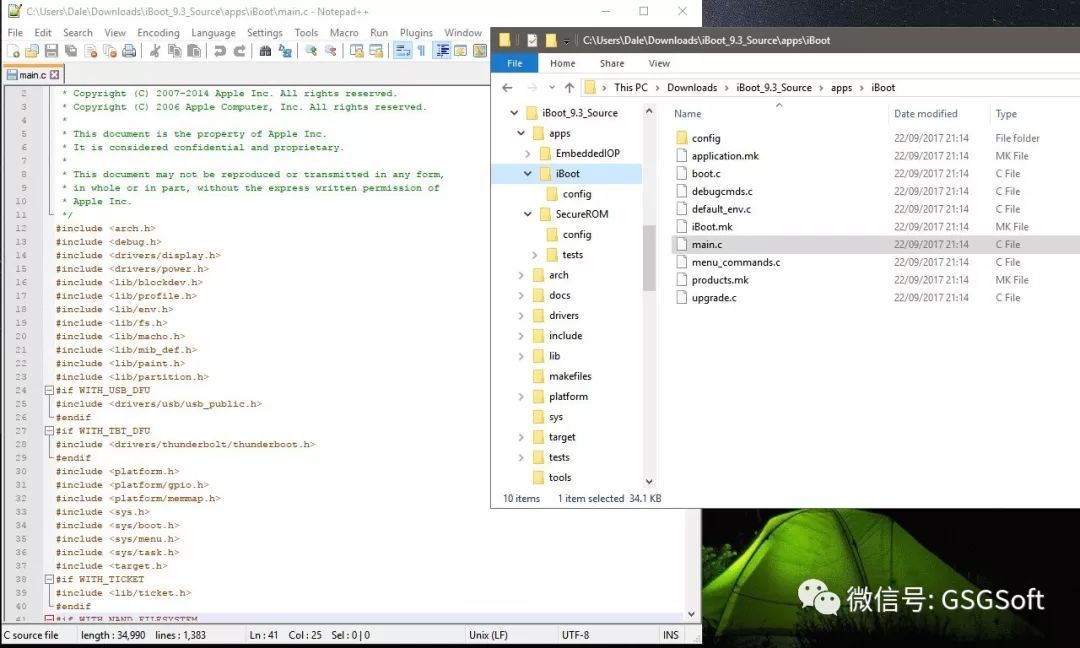Click the Downloads breadcrumb in the address bar

[x=692, y=87]
